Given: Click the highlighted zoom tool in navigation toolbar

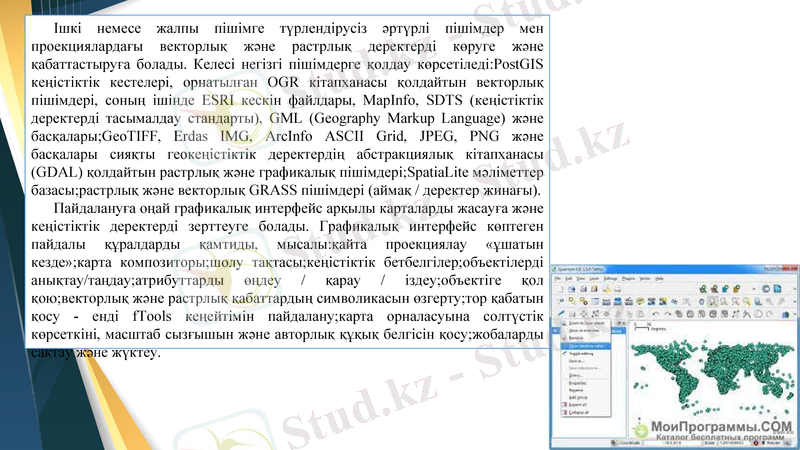Looking at the screenshot, I should (x=713, y=302).
